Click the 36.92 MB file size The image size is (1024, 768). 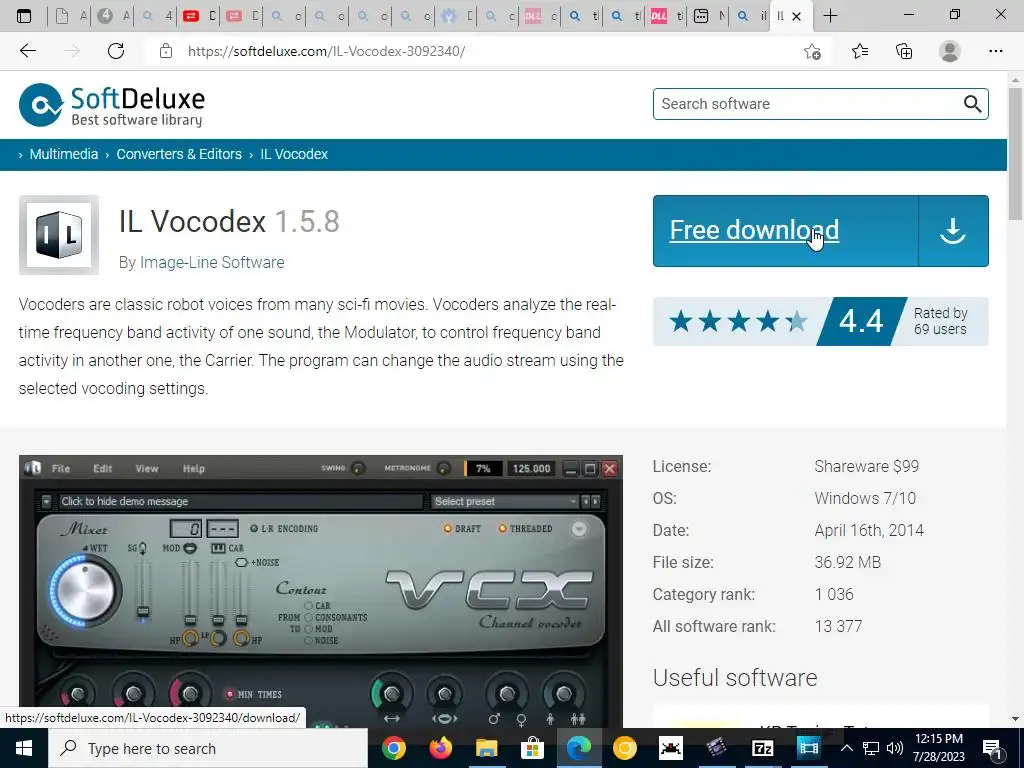[848, 562]
